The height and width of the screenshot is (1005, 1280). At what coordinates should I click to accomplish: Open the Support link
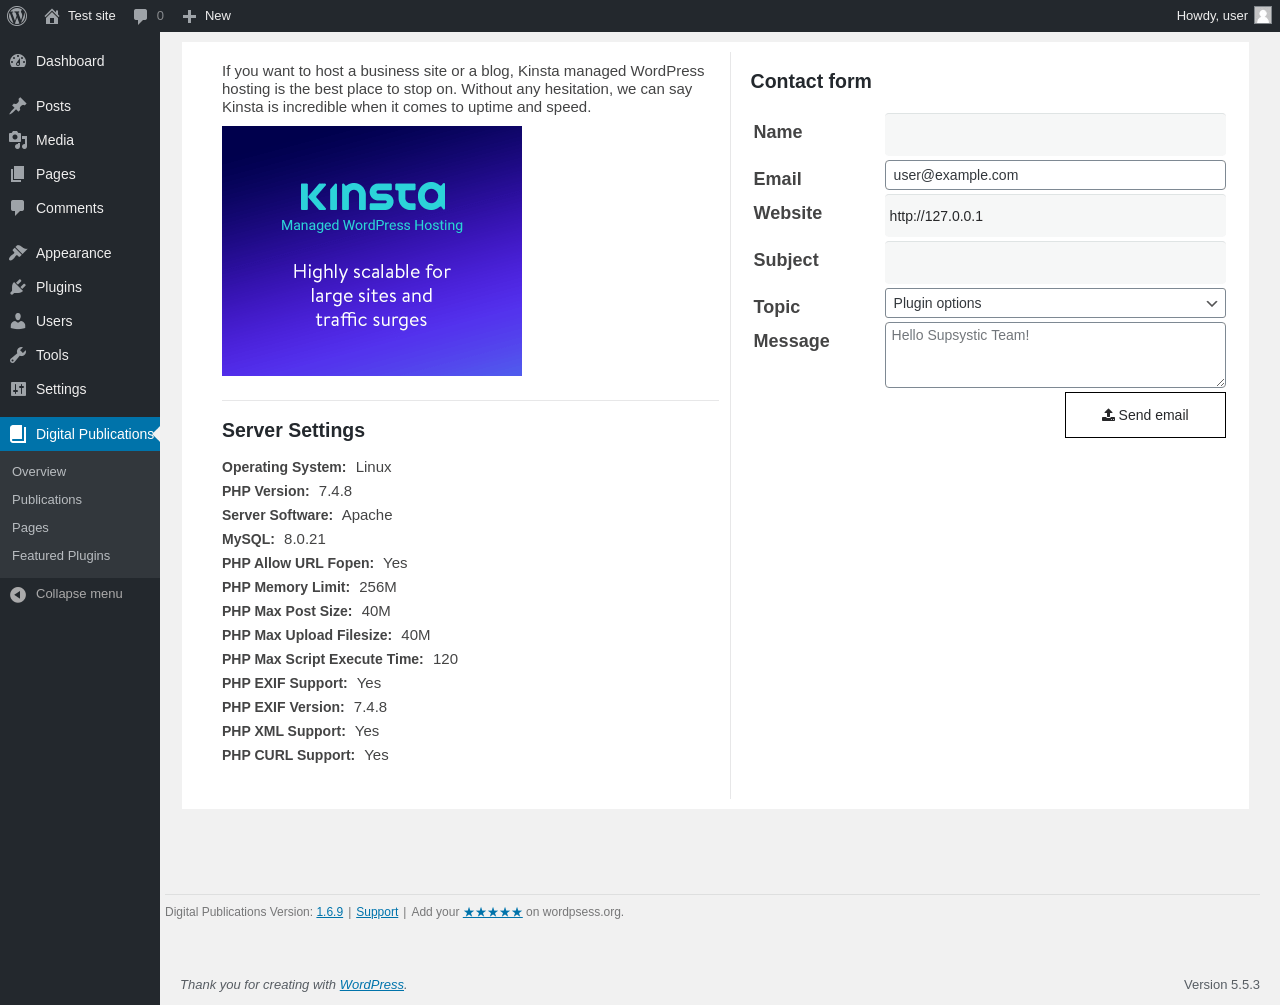[x=377, y=912]
